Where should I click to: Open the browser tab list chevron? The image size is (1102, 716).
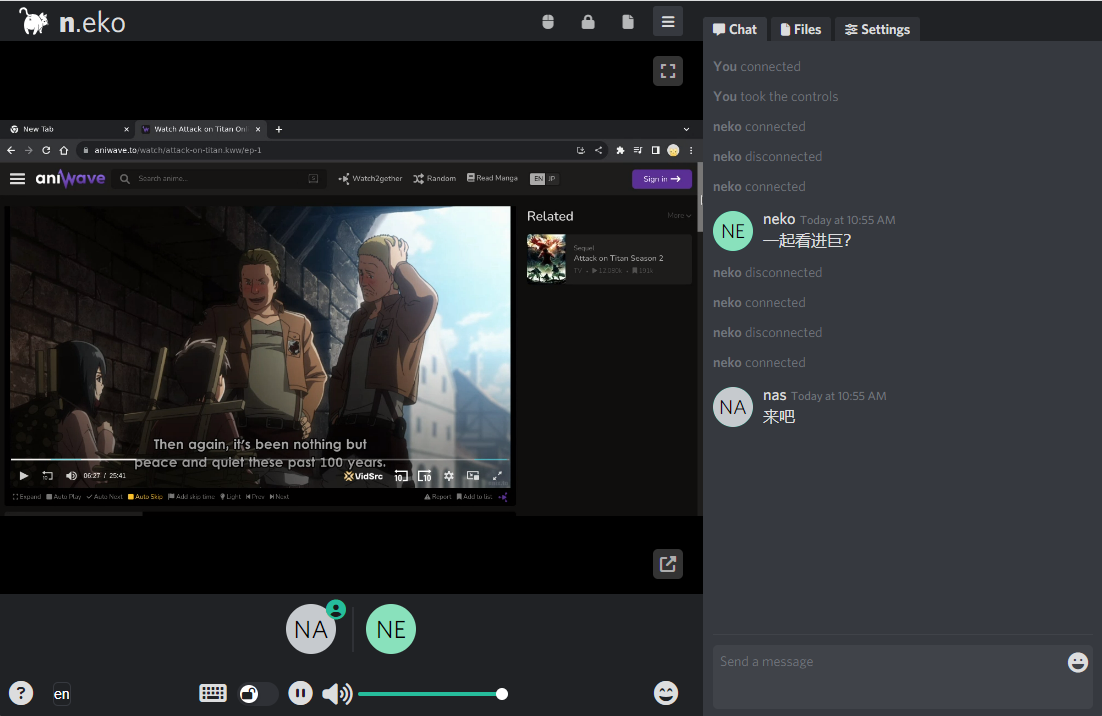click(x=686, y=129)
